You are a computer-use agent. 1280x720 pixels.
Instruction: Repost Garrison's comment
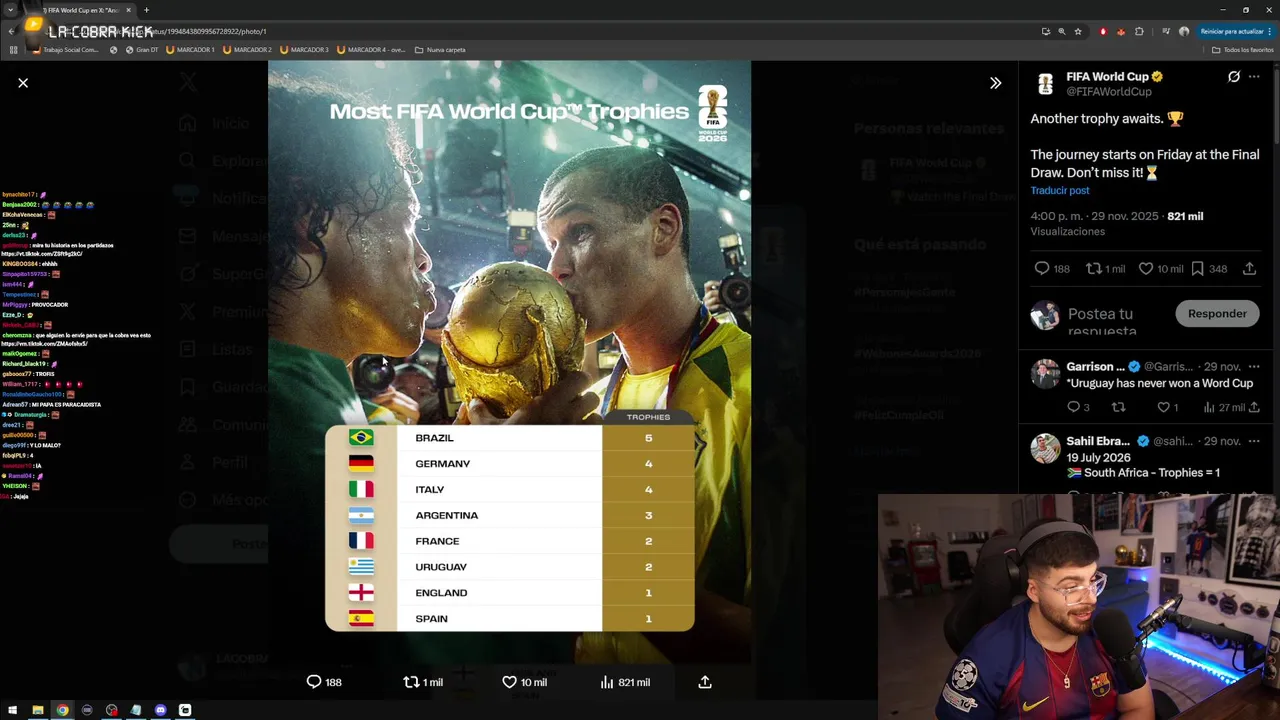click(x=1119, y=407)
